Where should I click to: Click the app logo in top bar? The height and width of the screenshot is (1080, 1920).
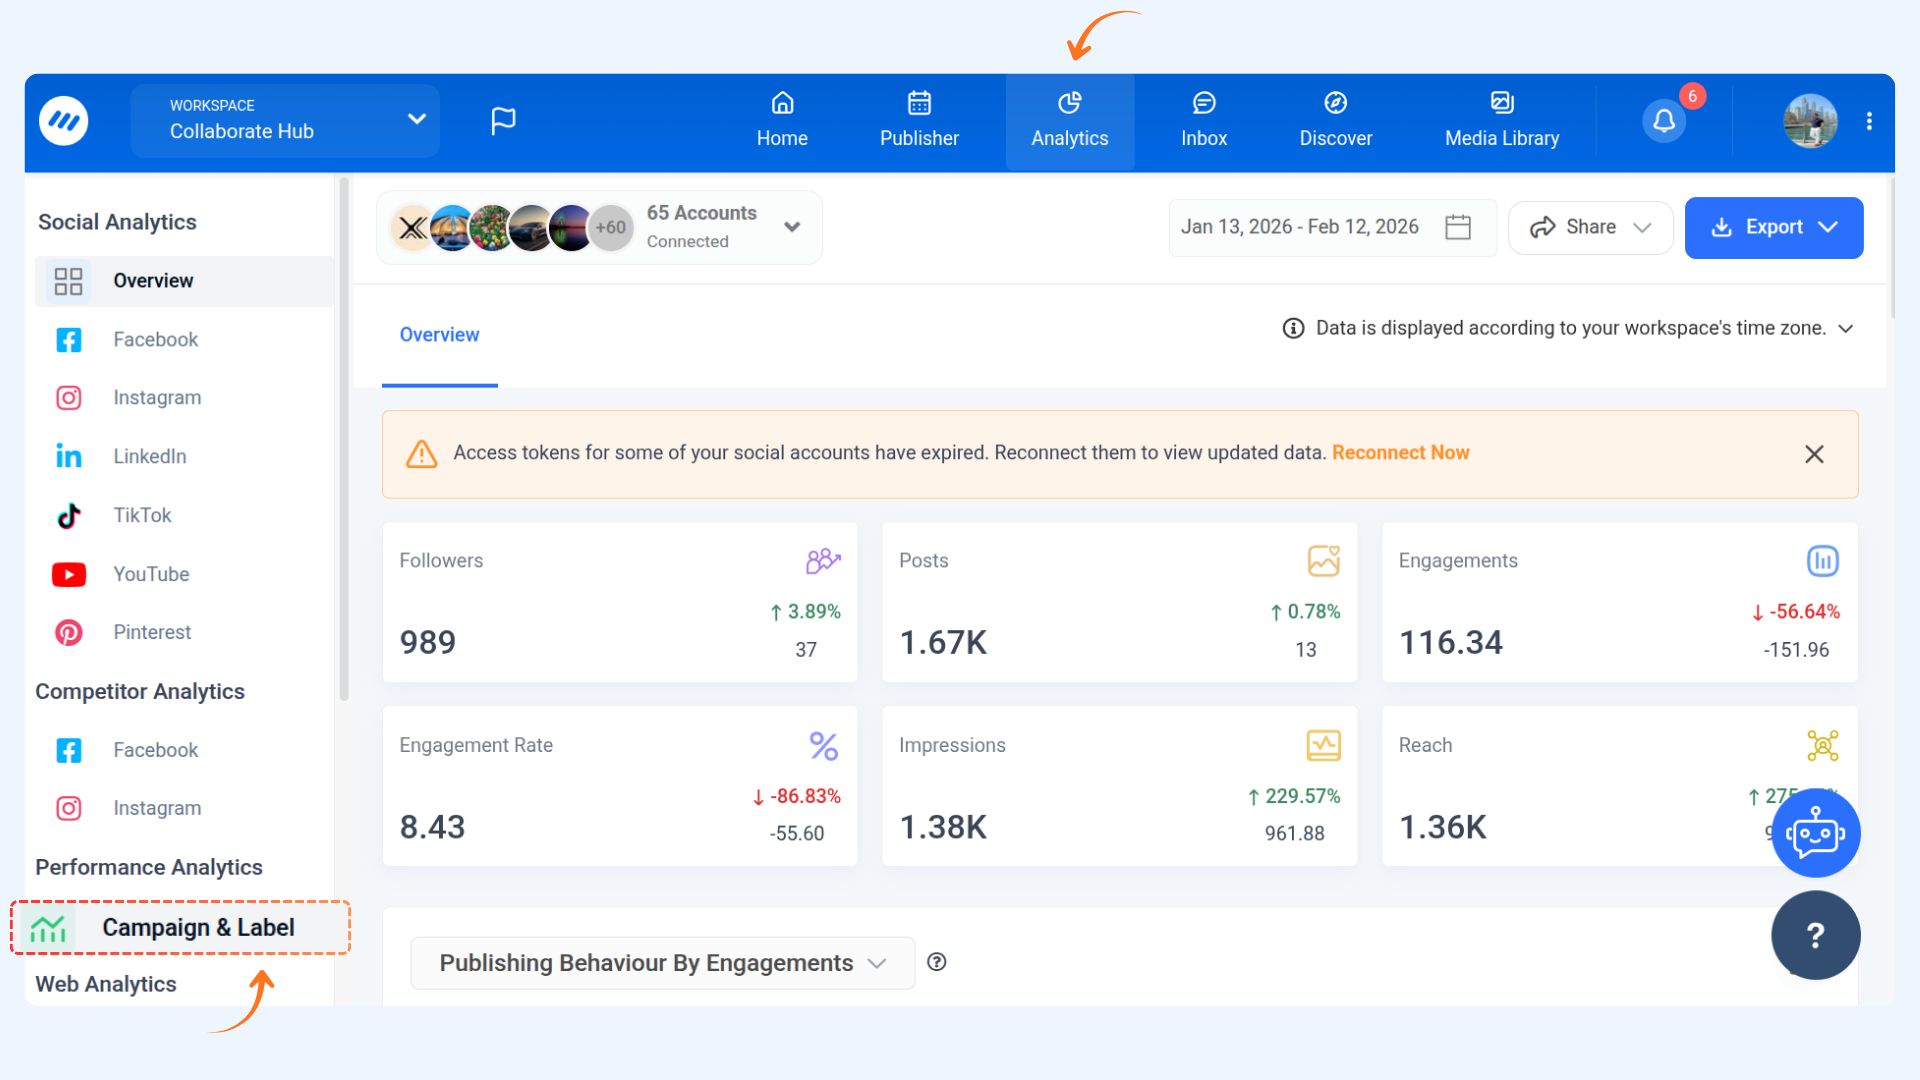pyautogui.click(x=64, y=121)
